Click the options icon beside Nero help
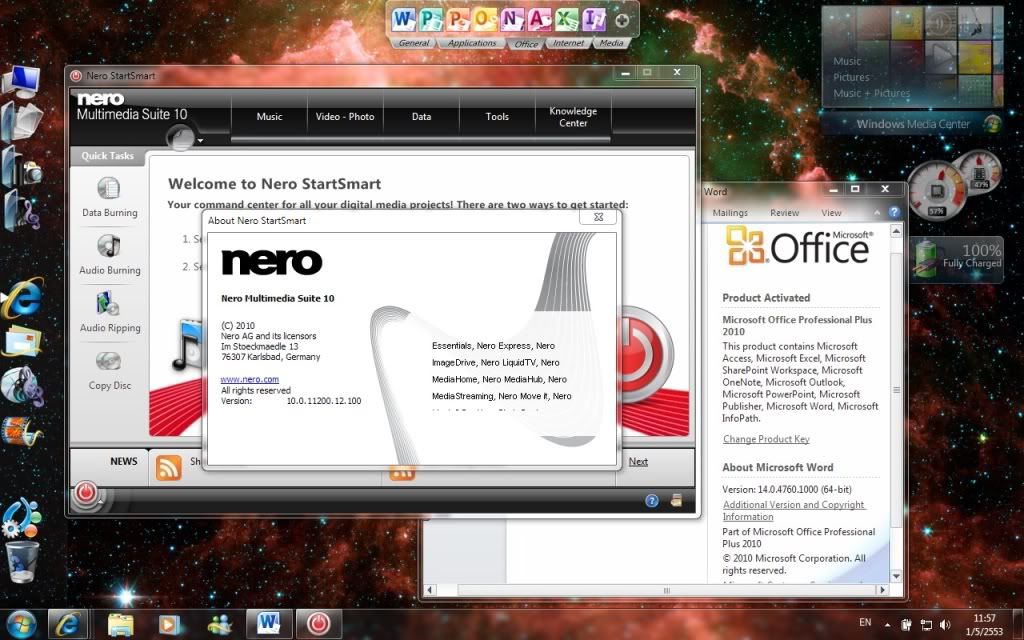1024x640 pixels. coord(676,500)
